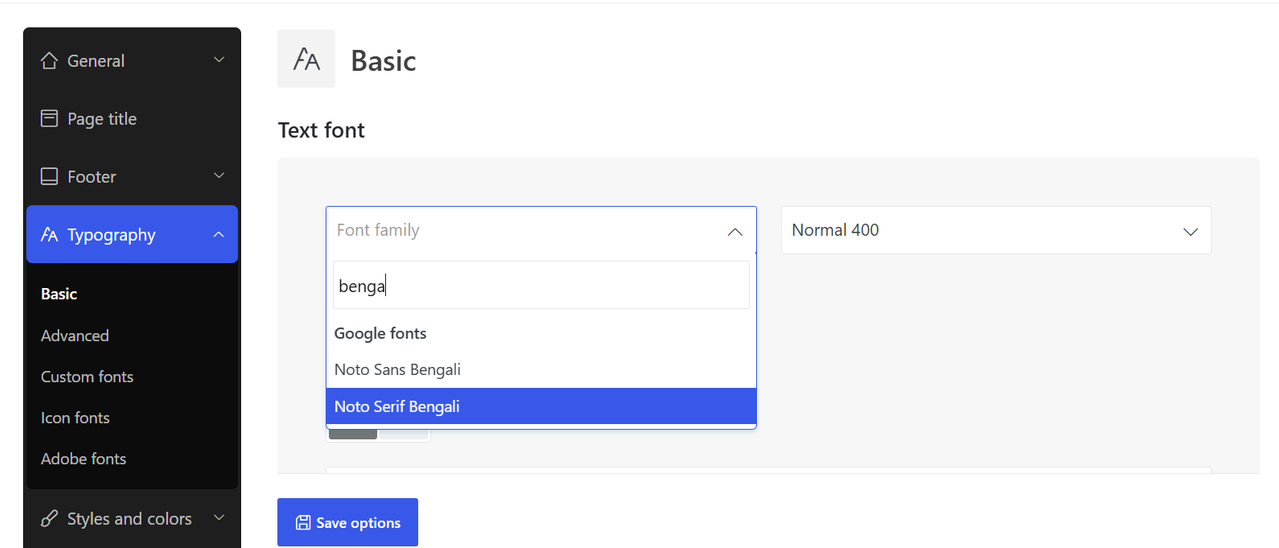Open the Page title settings menu
1279x548 pixels.
[x=132, y=119]
